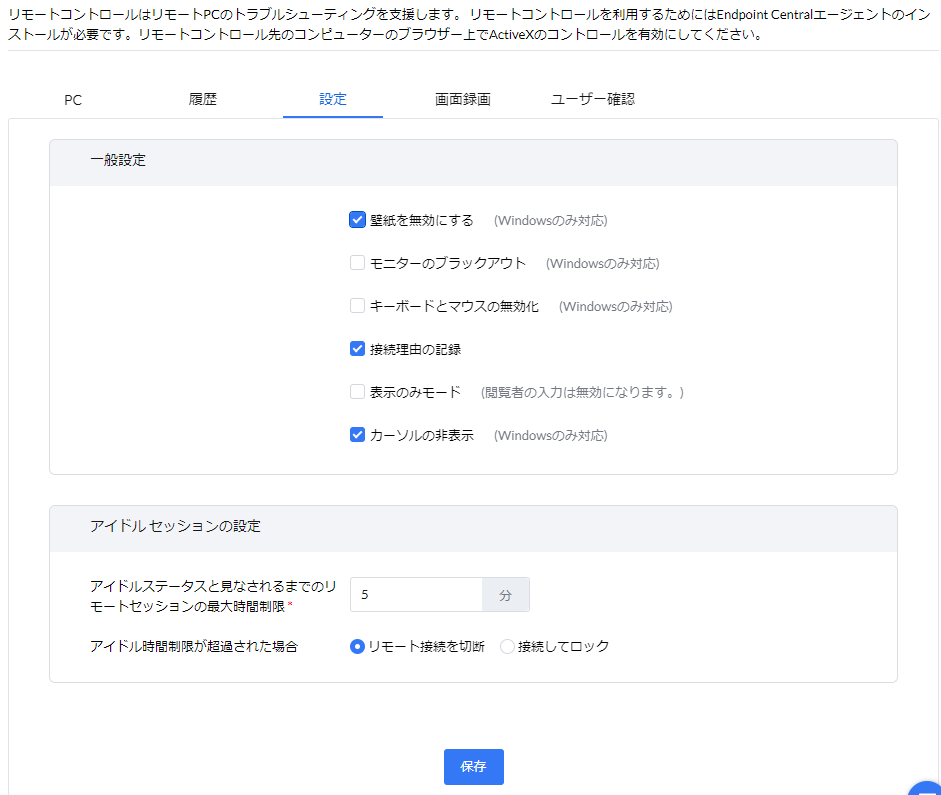Click the 一般設定 section header
Viewport: 941px width, 795px height.
pos(118,160)
